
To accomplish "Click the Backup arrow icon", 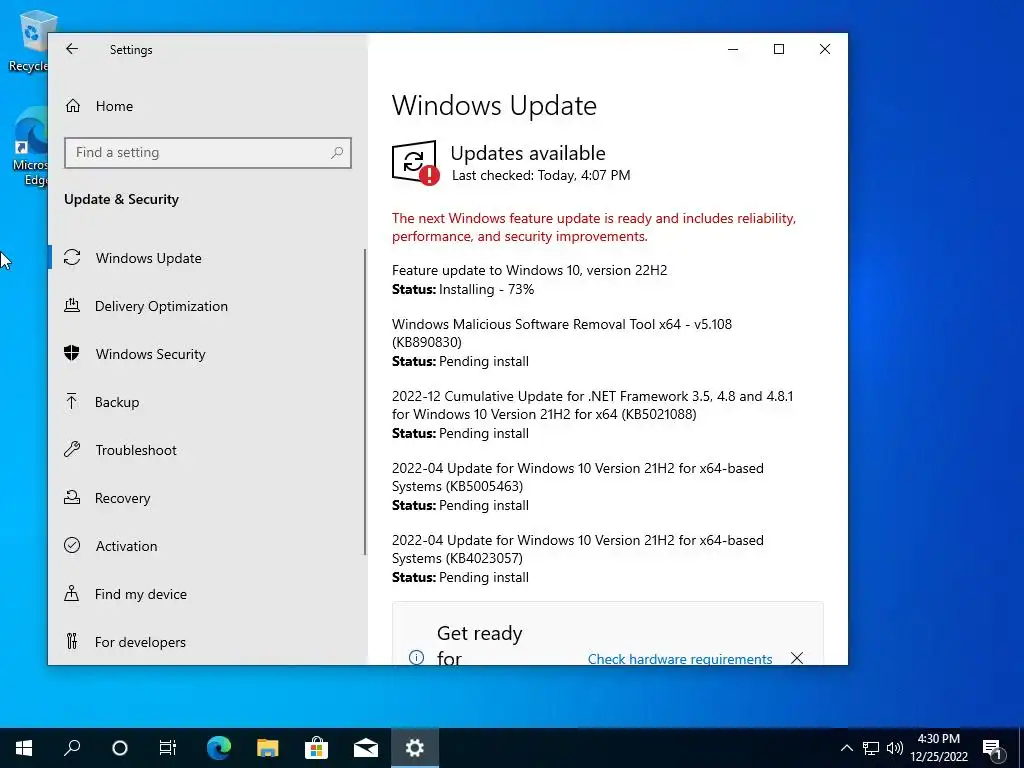I will [x=72, y=402].
